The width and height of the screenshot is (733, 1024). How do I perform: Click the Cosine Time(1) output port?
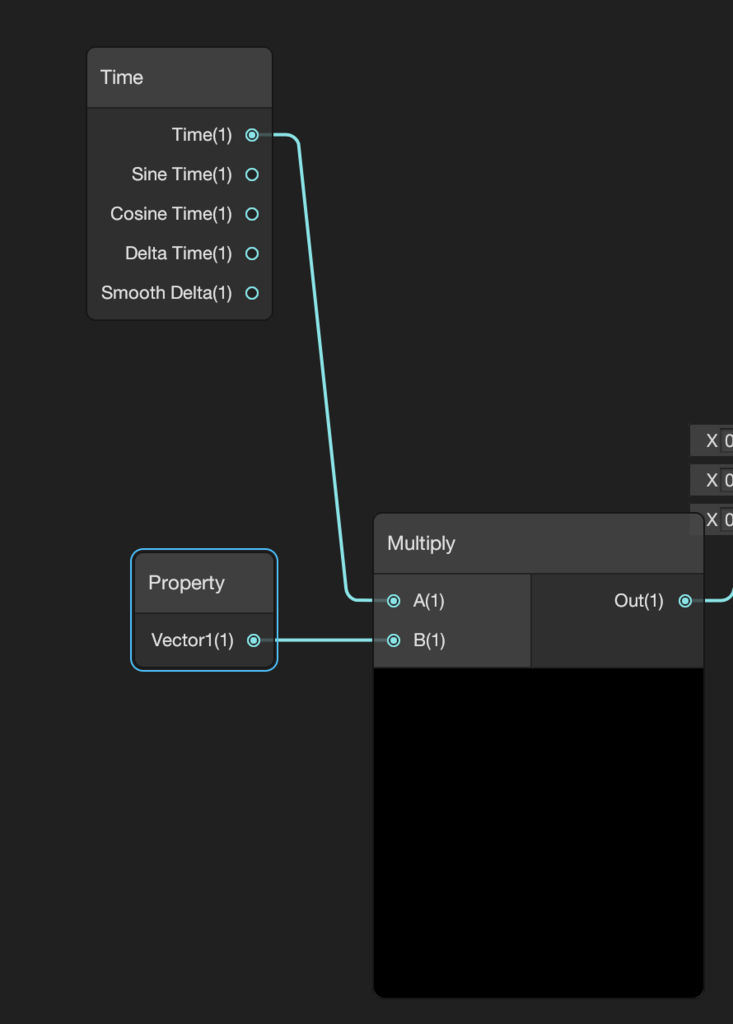pyautogui.click(x=252, y=214)
